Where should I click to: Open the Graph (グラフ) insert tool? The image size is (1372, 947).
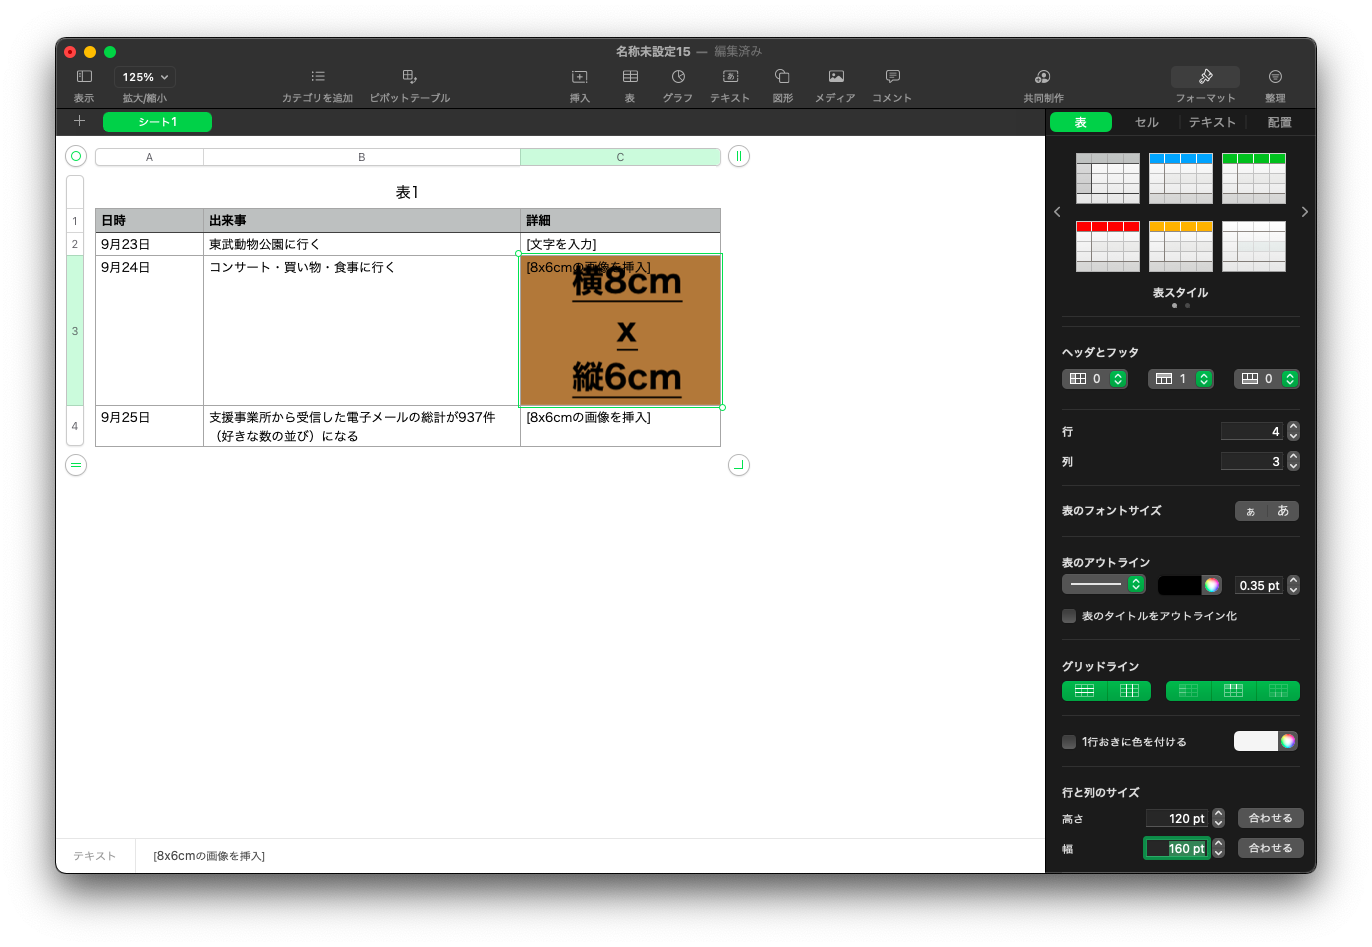(678, 77)
